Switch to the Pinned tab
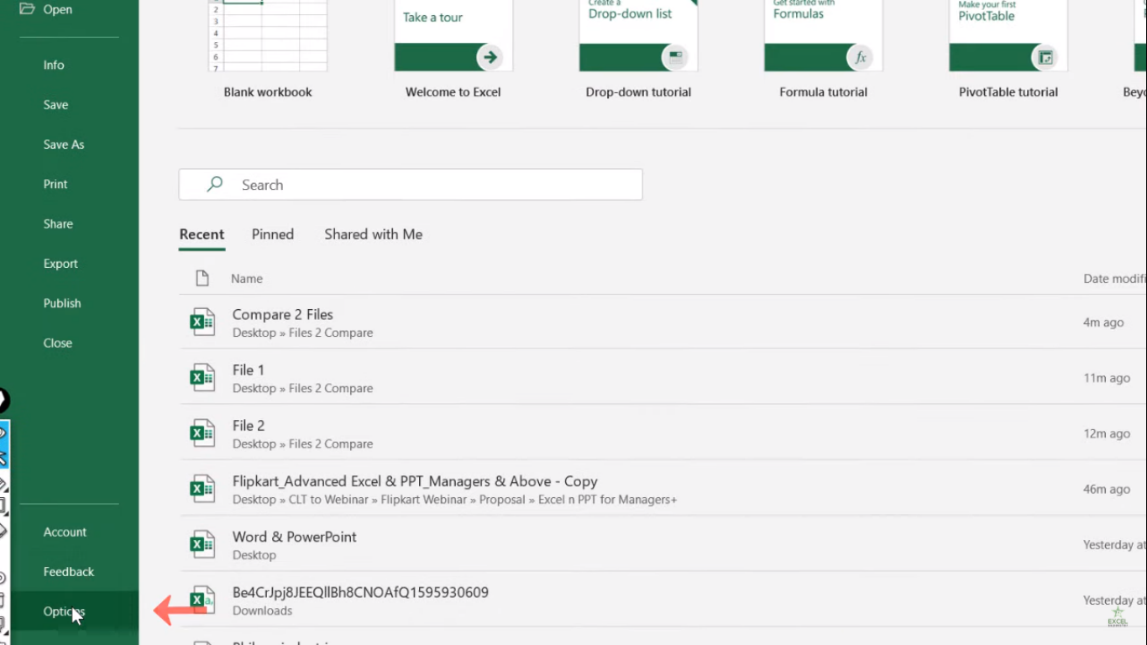The image size is (1147, 645). [x=273, y=235]
